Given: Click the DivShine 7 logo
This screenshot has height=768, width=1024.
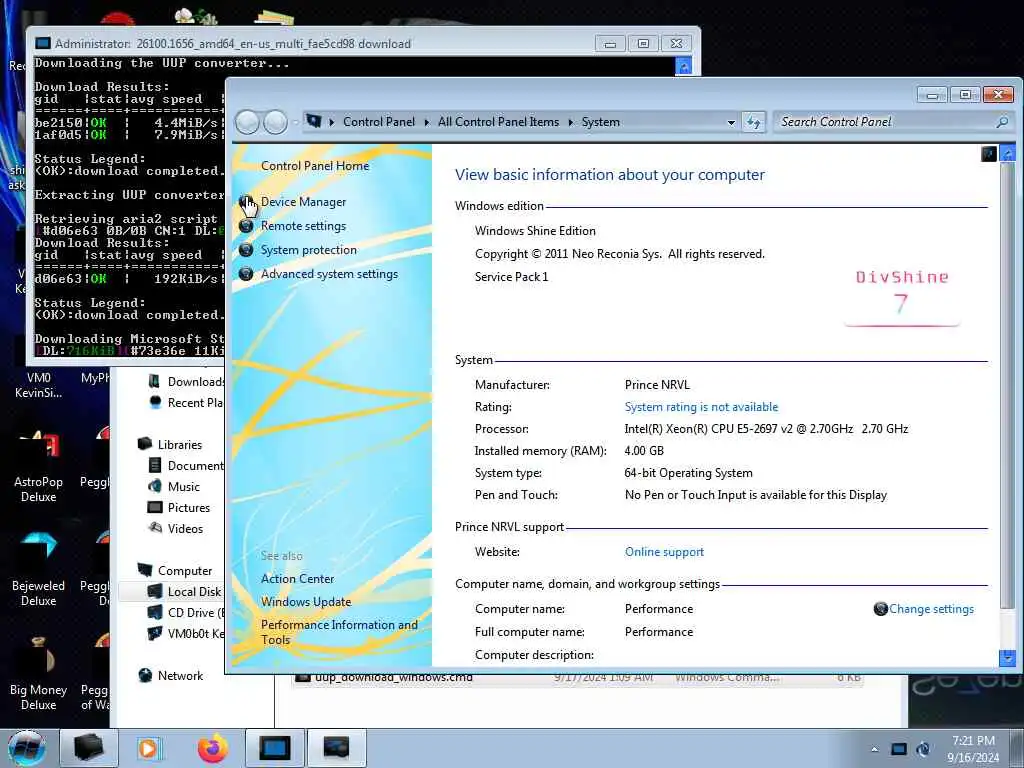Looking at the screenshot, I should tap(902, 296).
